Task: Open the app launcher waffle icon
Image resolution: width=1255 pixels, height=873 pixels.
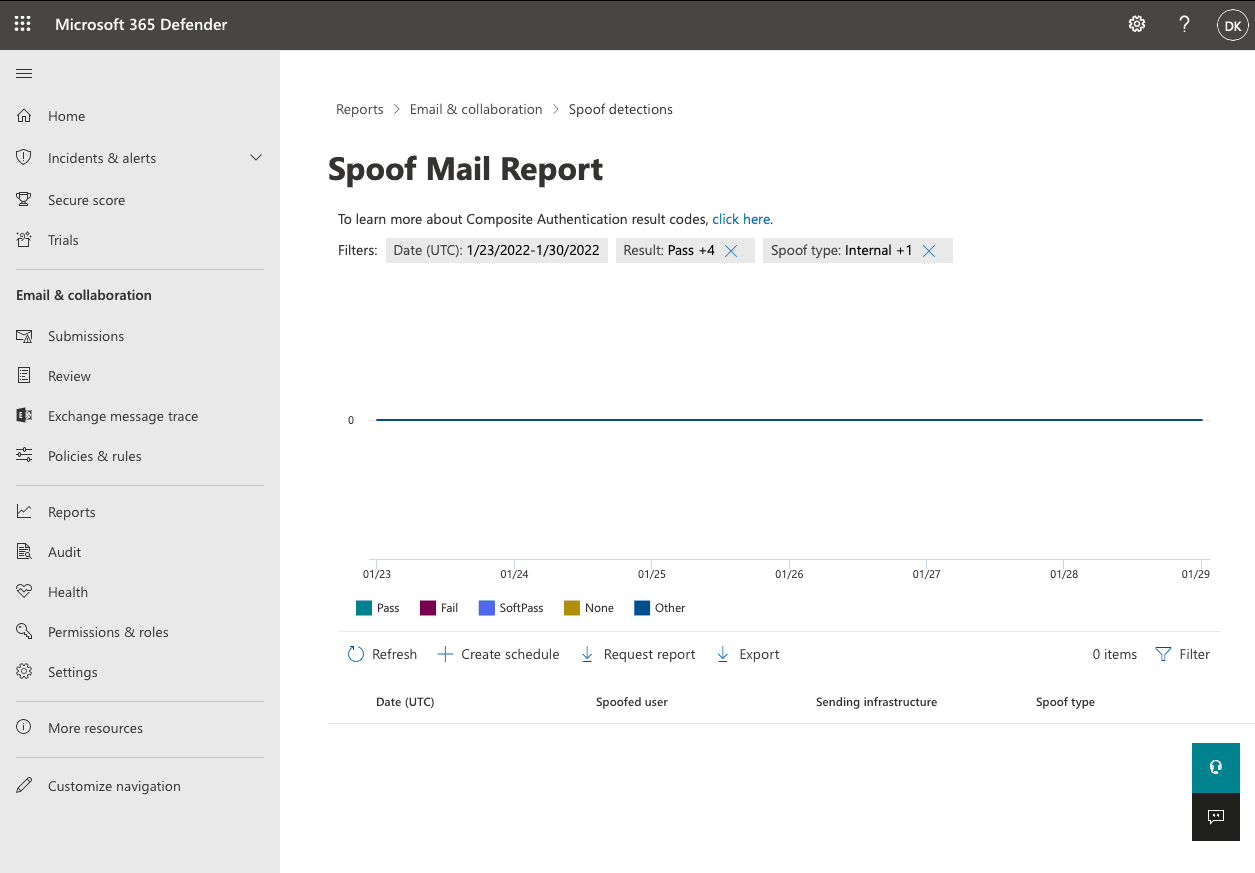Action: [22, 24]
